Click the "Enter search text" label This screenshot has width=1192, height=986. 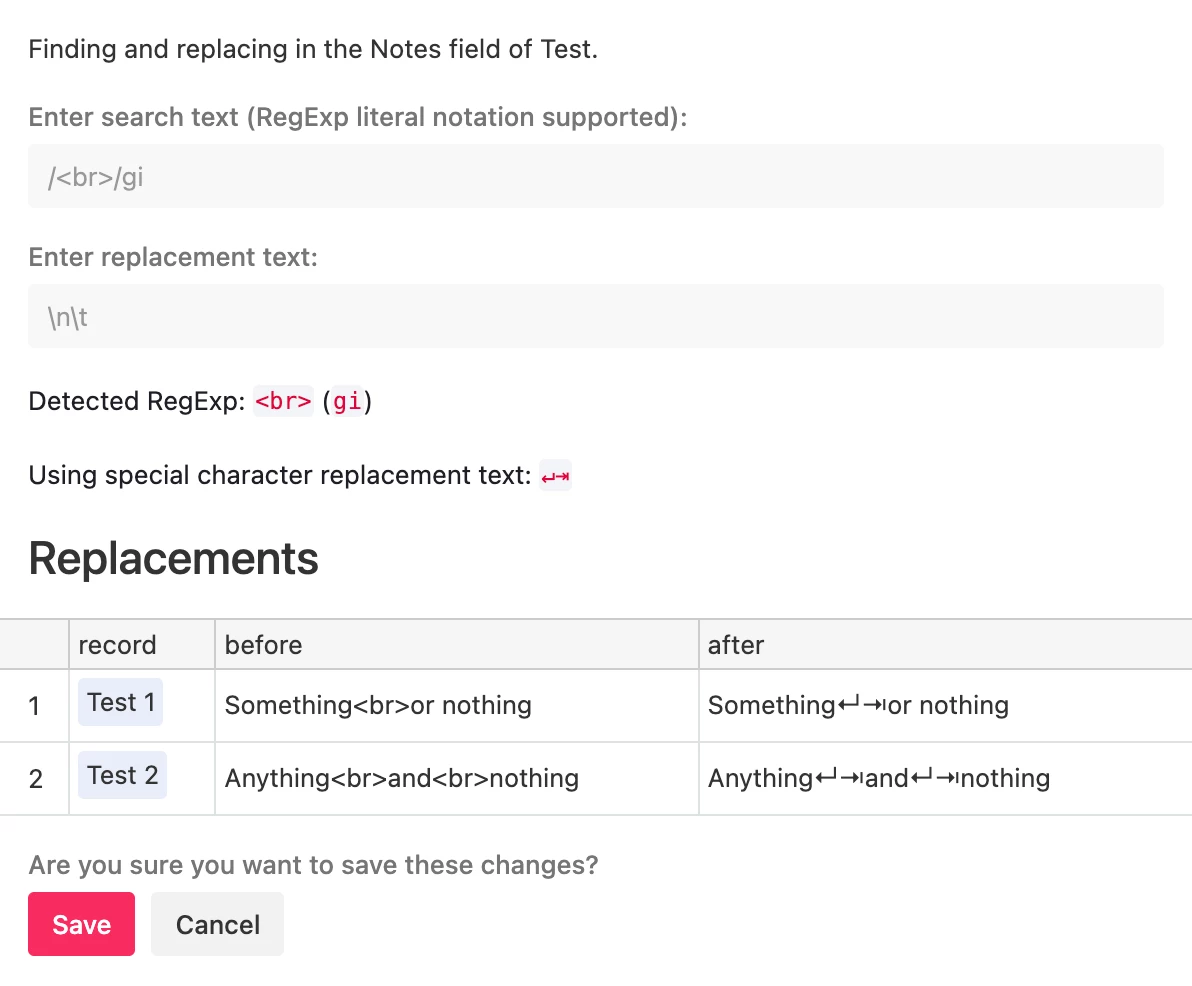[x=358, y=118]
